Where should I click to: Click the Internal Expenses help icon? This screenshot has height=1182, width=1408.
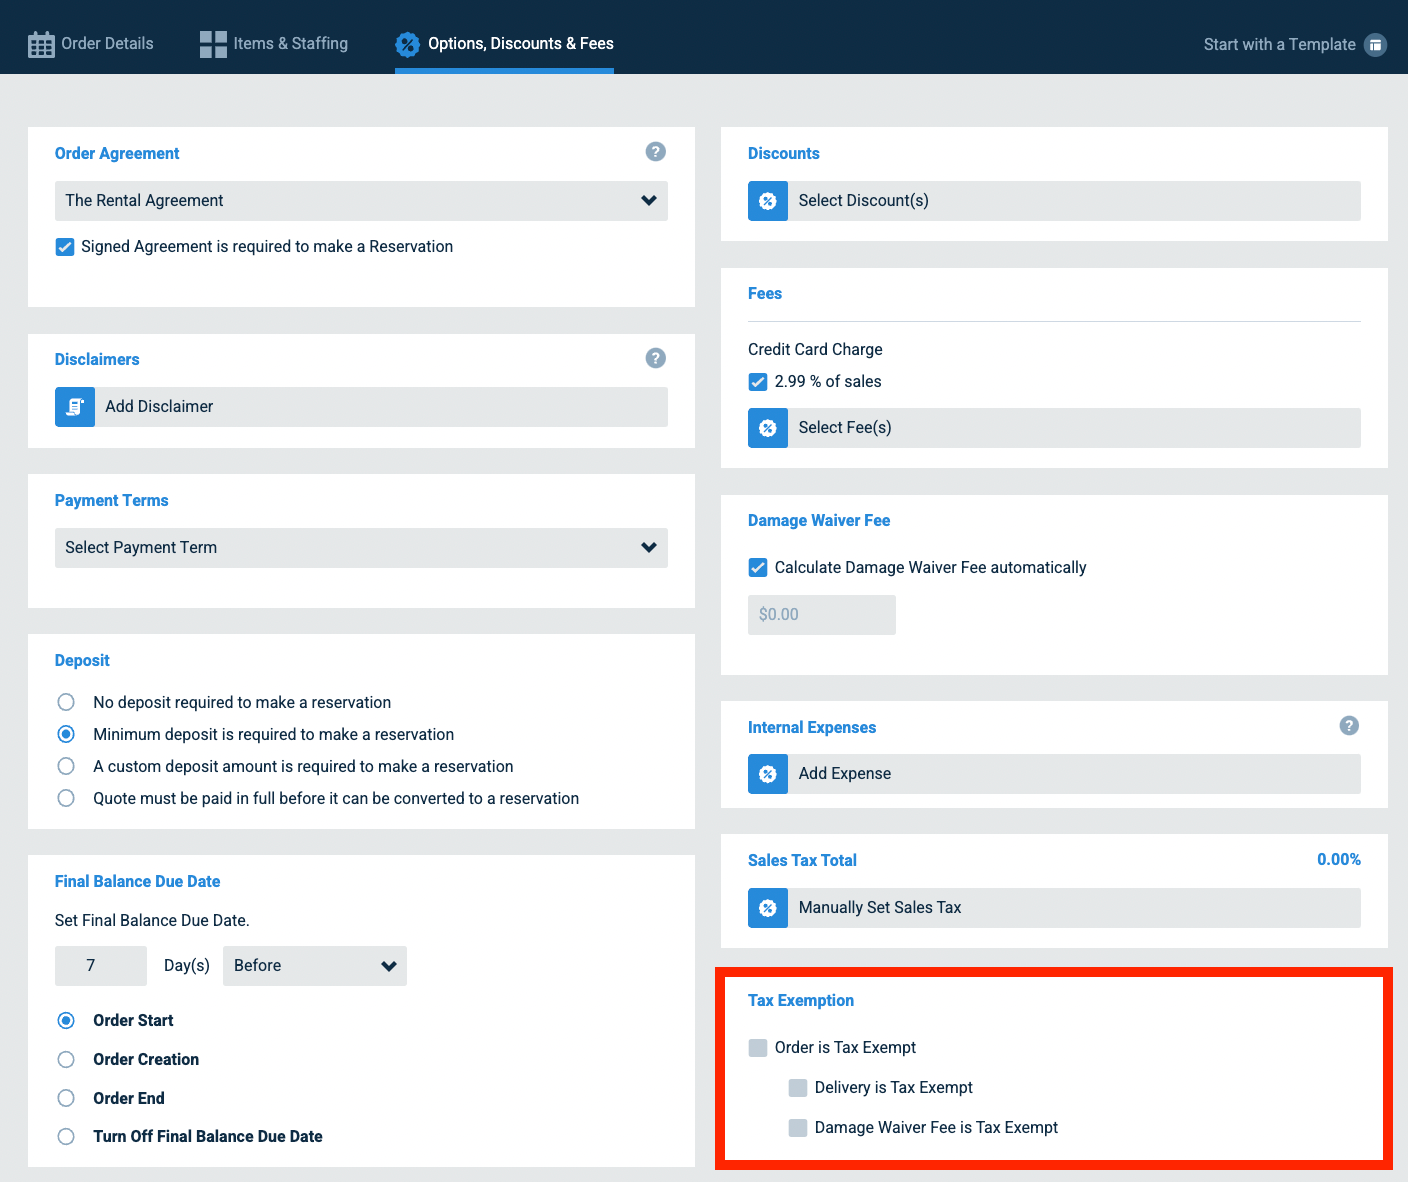pos(1348,726)
